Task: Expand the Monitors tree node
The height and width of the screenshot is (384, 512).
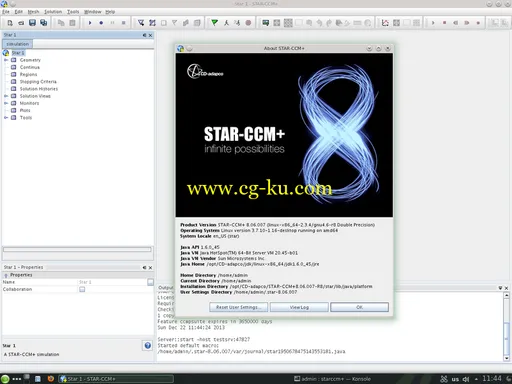Action: tap(6, 103)
